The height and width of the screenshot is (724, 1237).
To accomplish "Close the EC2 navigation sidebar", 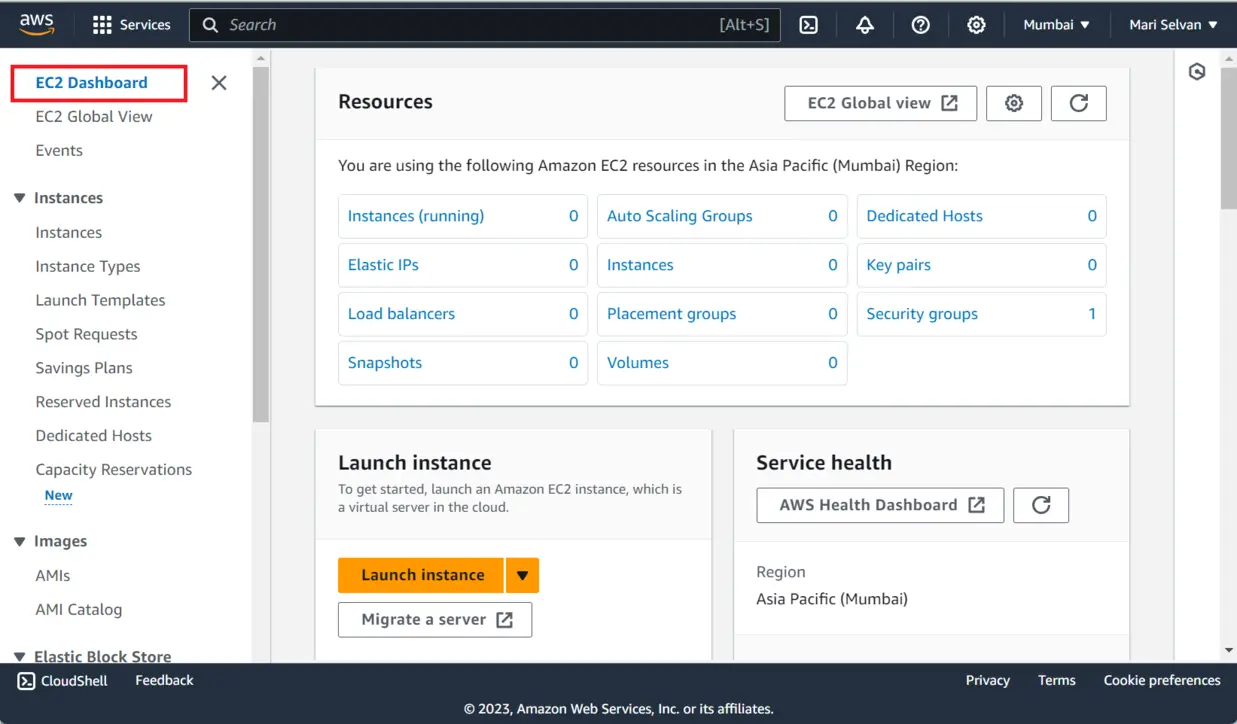I will 219,83.
